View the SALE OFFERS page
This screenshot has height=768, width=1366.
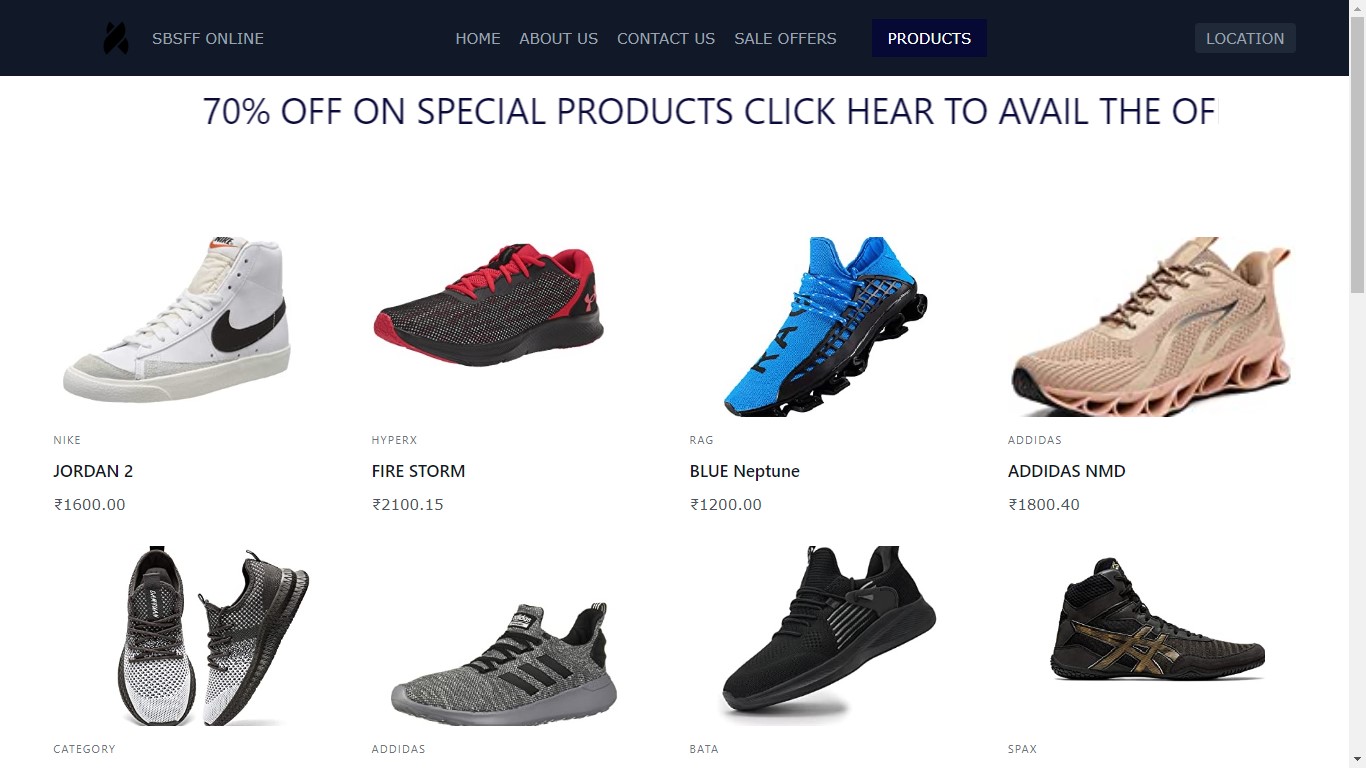785,38
